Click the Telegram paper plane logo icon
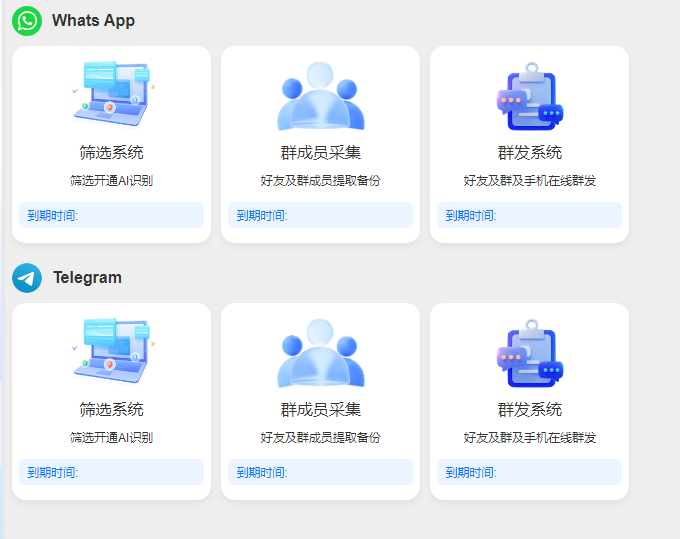 click(x=27, y=278)
